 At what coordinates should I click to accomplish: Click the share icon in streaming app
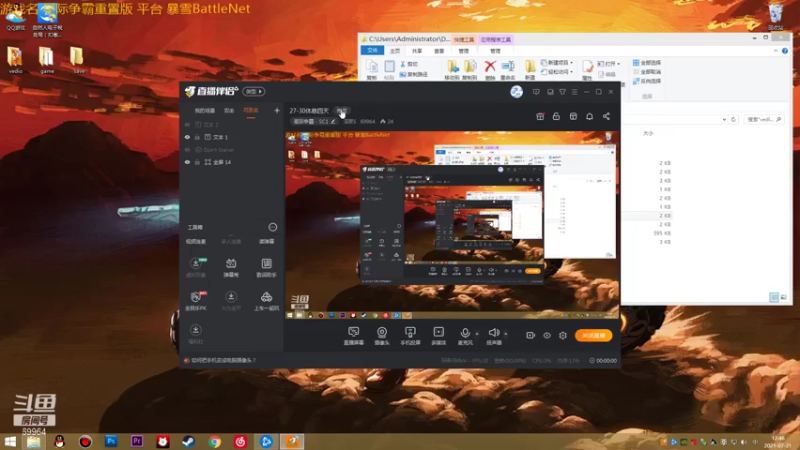pos(606,116)
